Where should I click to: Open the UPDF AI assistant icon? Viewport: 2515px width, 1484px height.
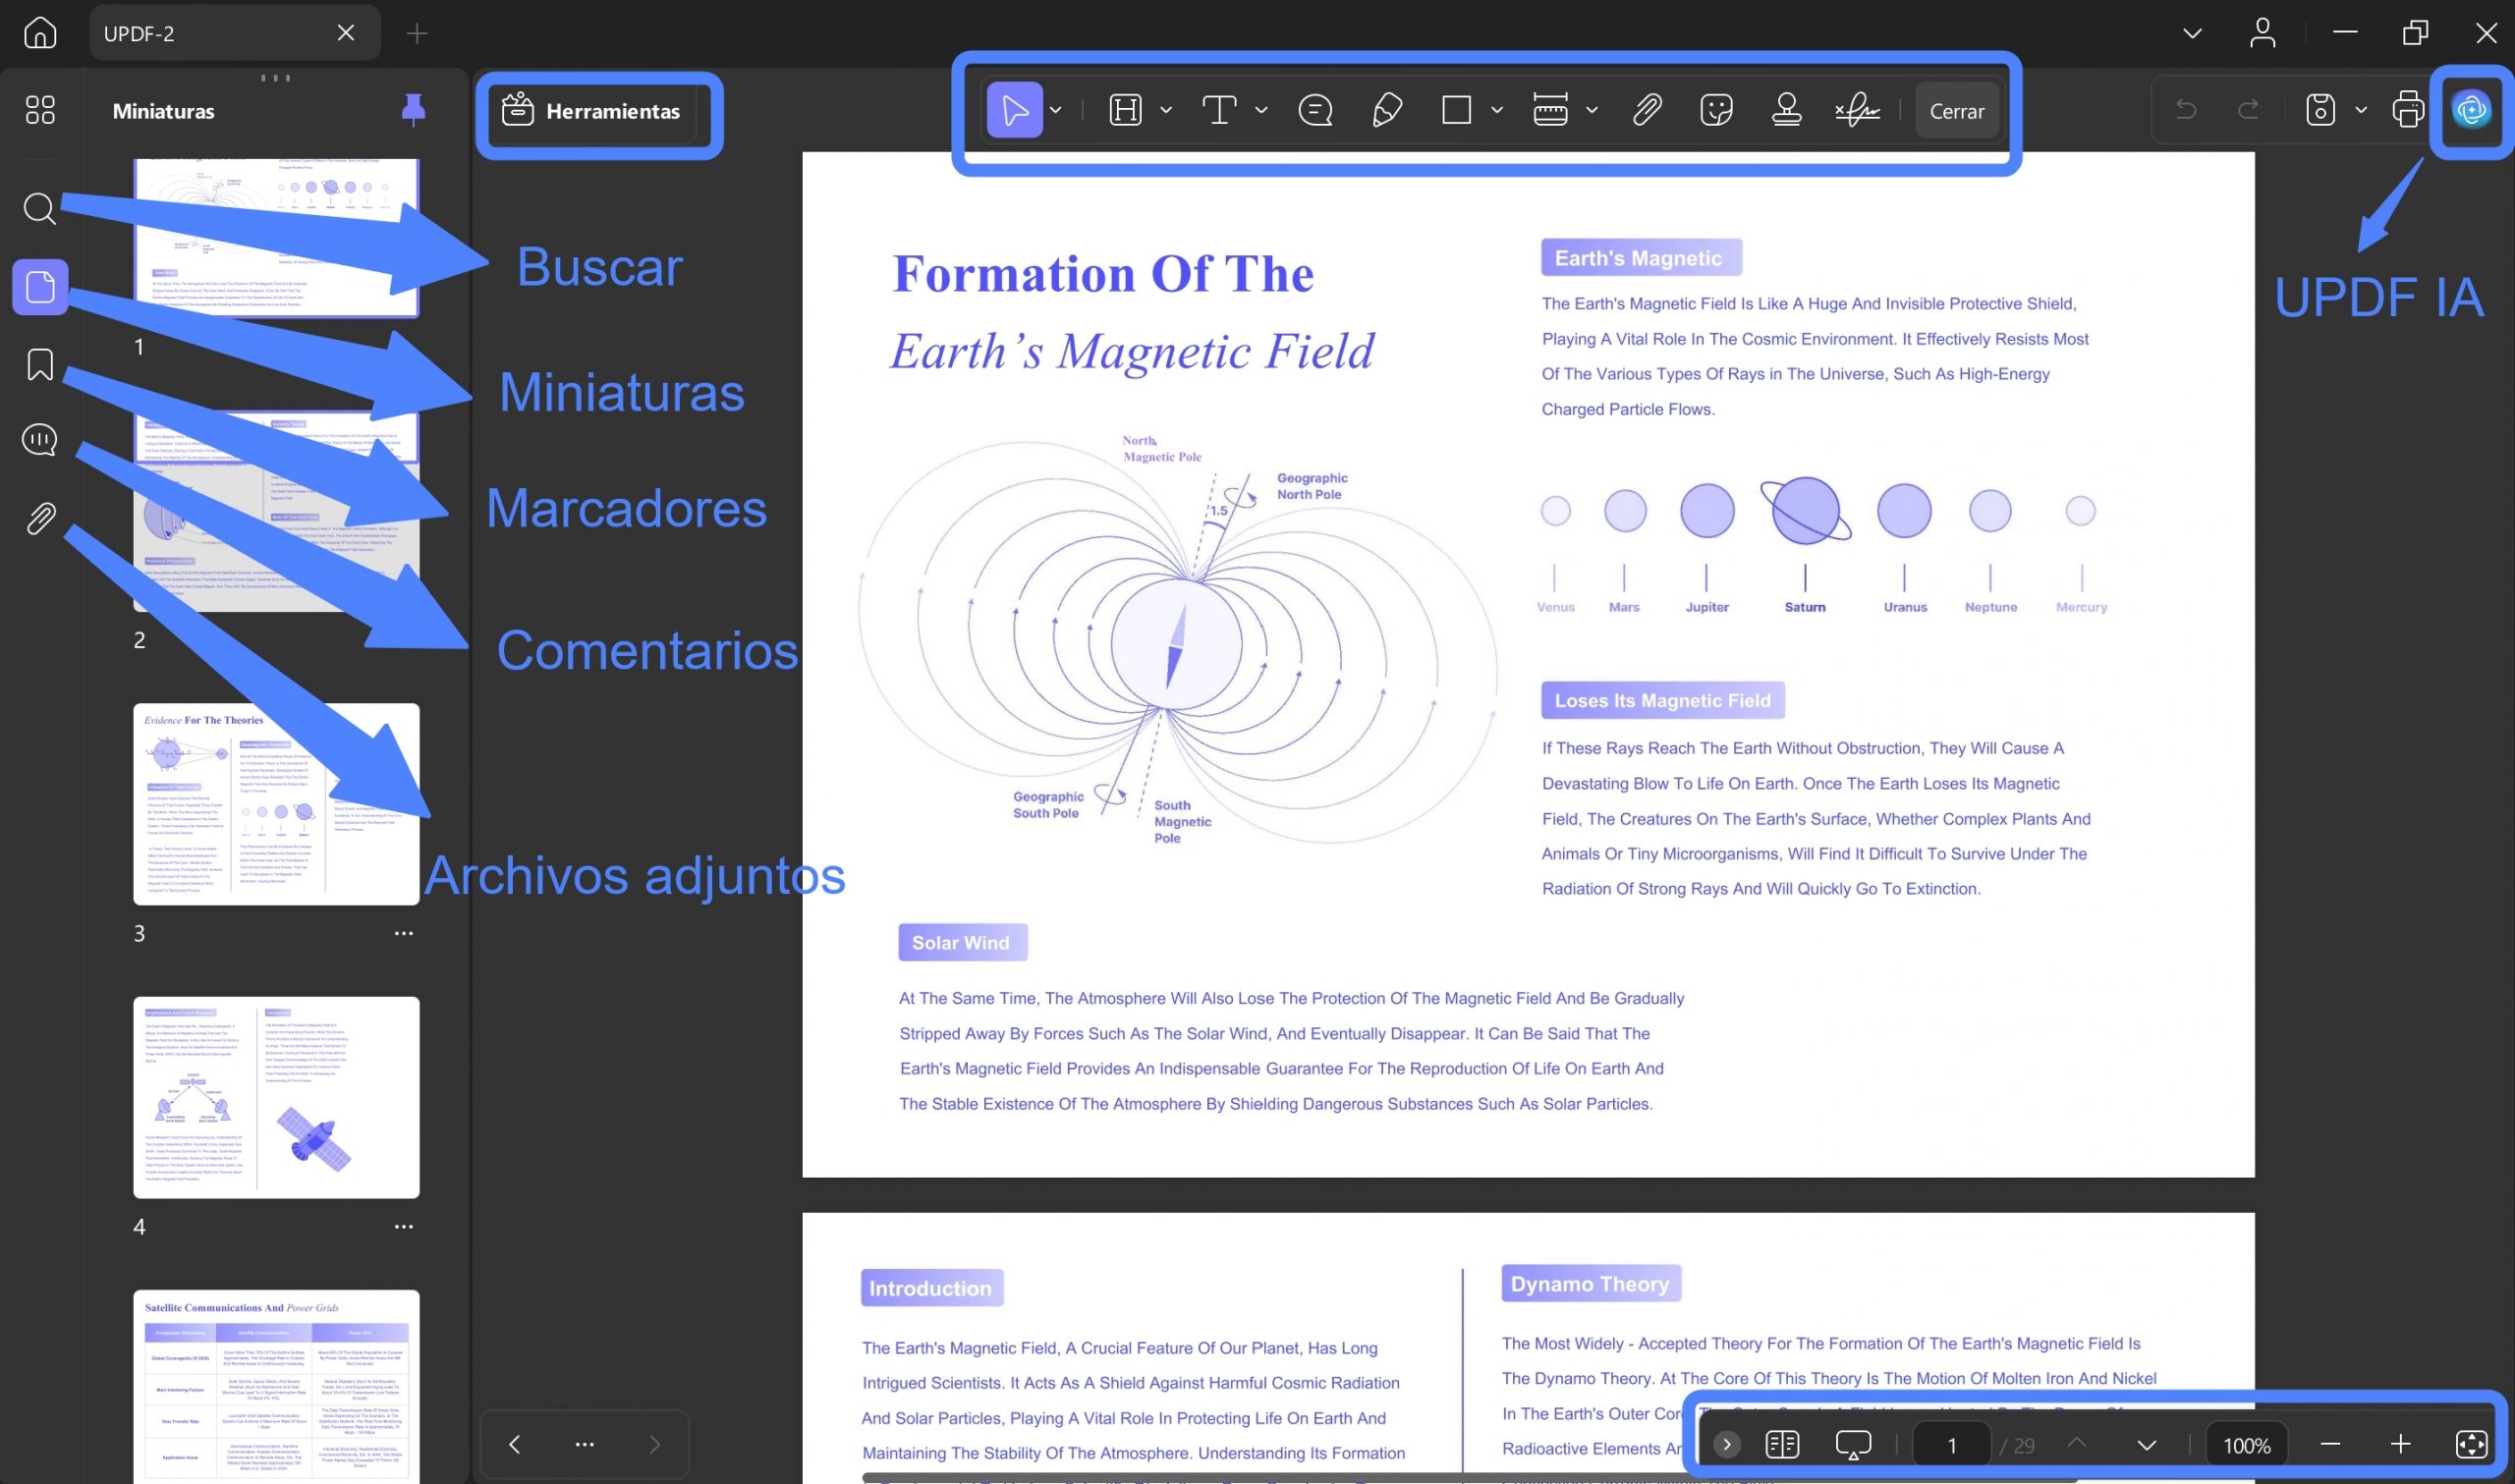pos(2471,109)
